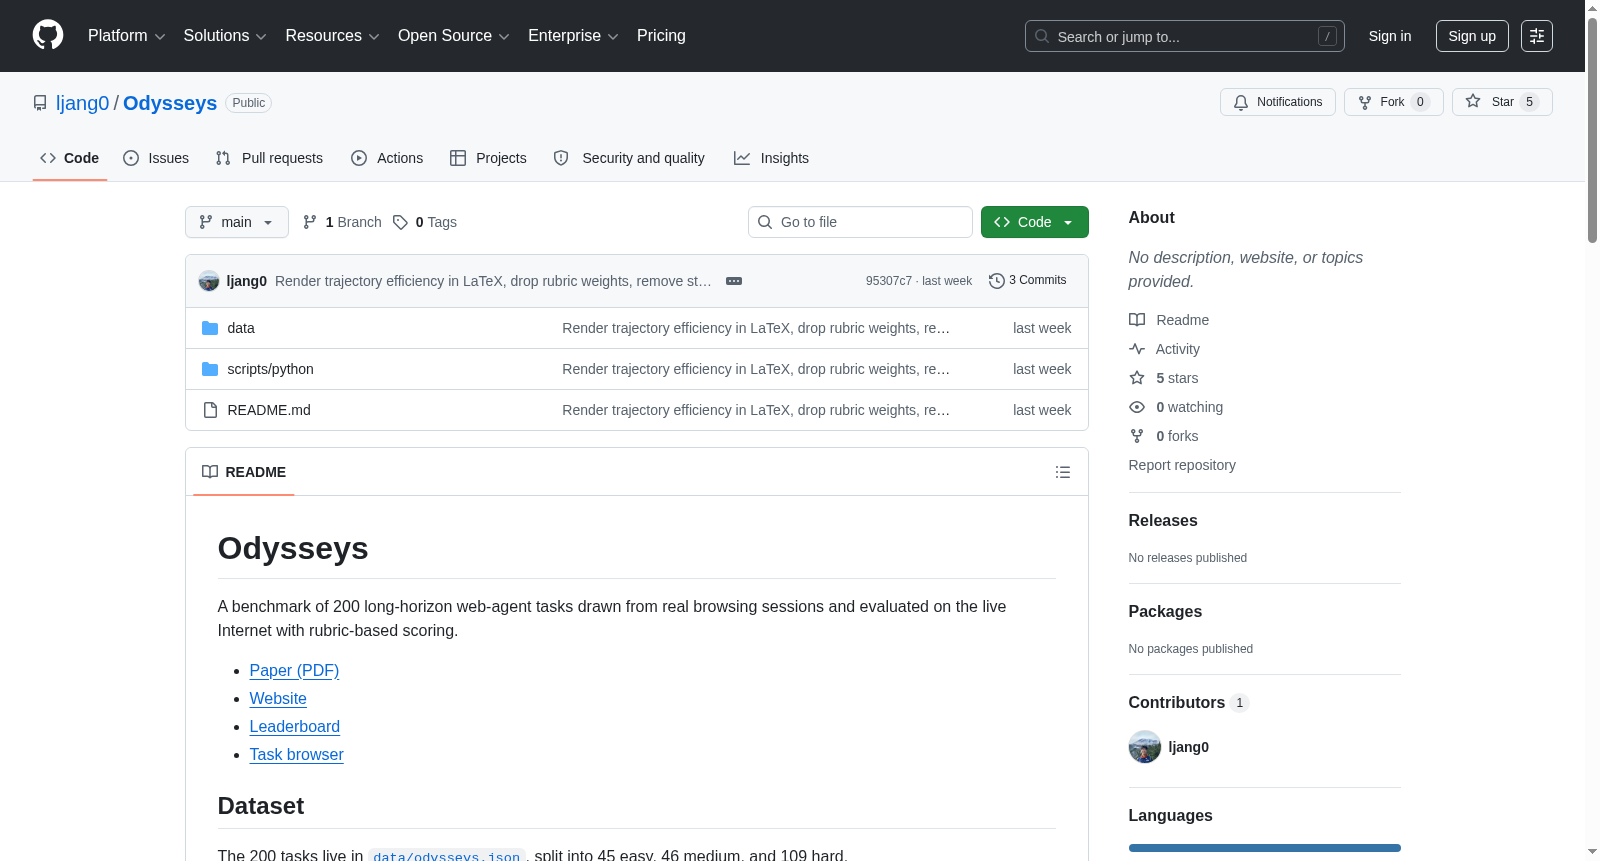Open the Website link in README
The image size is (1600, 861).
click(278, 699)
